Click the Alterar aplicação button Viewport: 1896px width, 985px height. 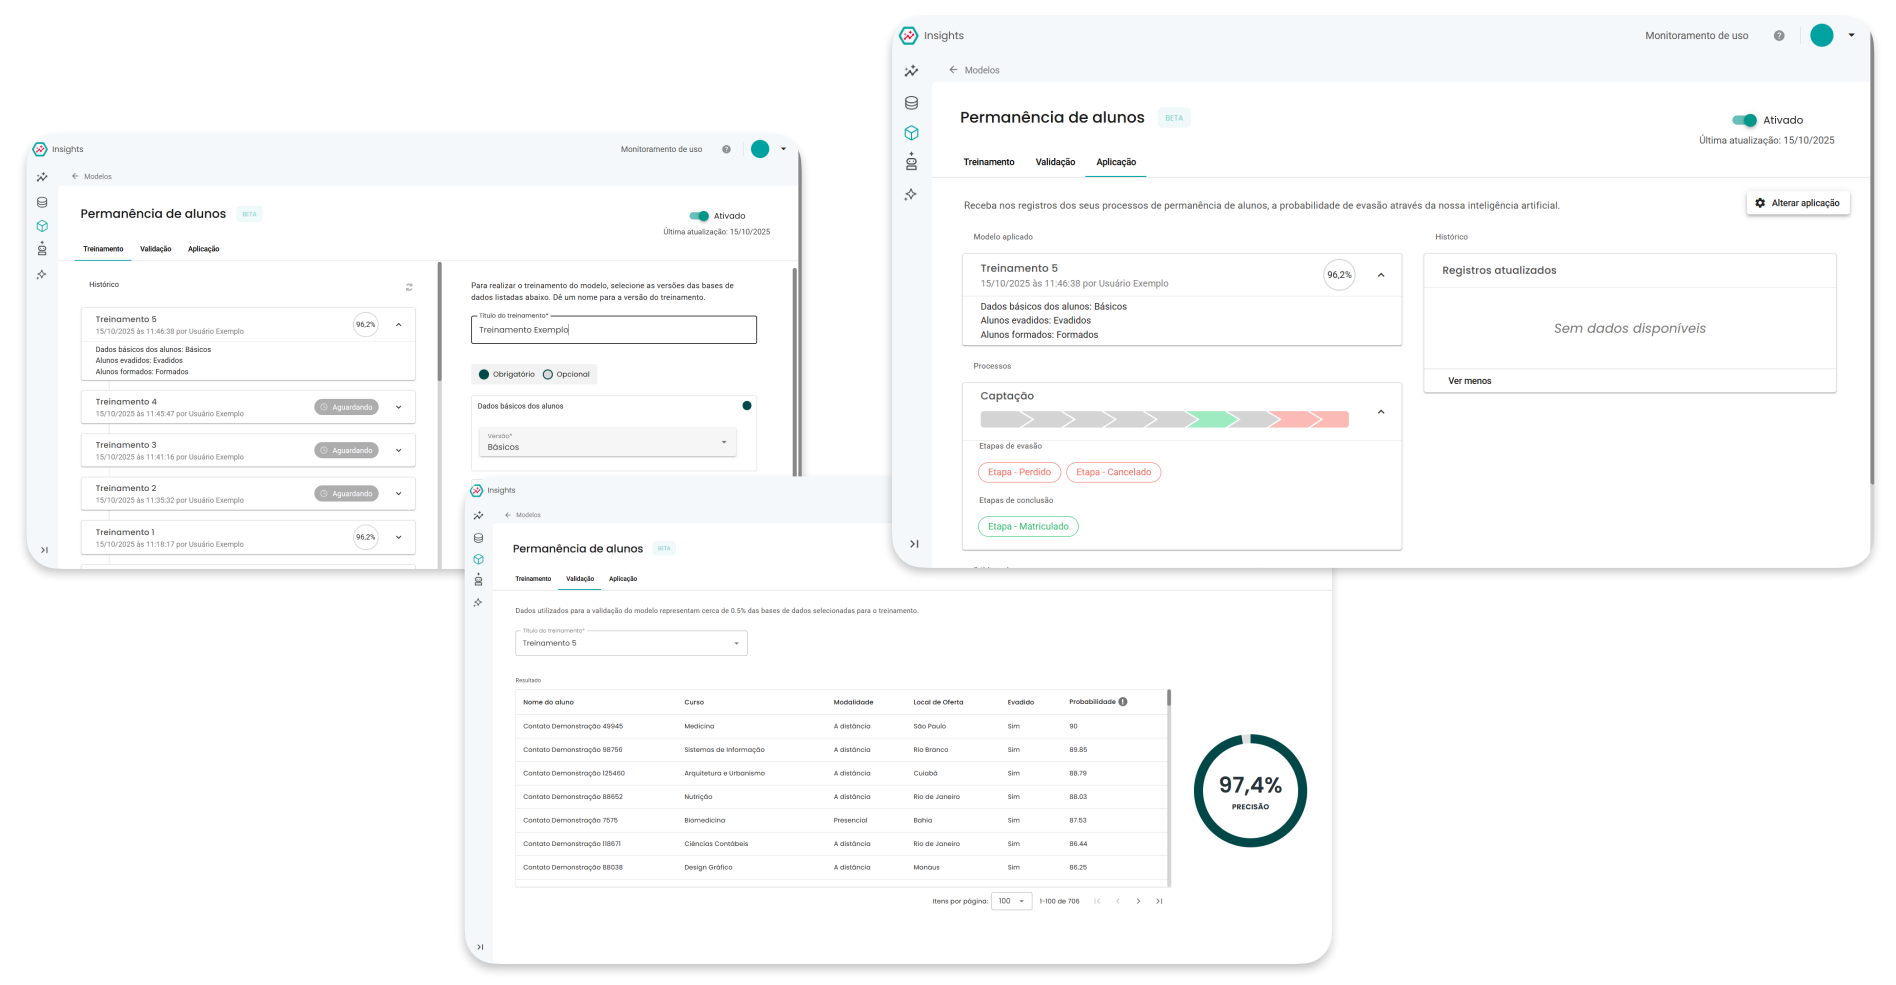coord(1798,203)
